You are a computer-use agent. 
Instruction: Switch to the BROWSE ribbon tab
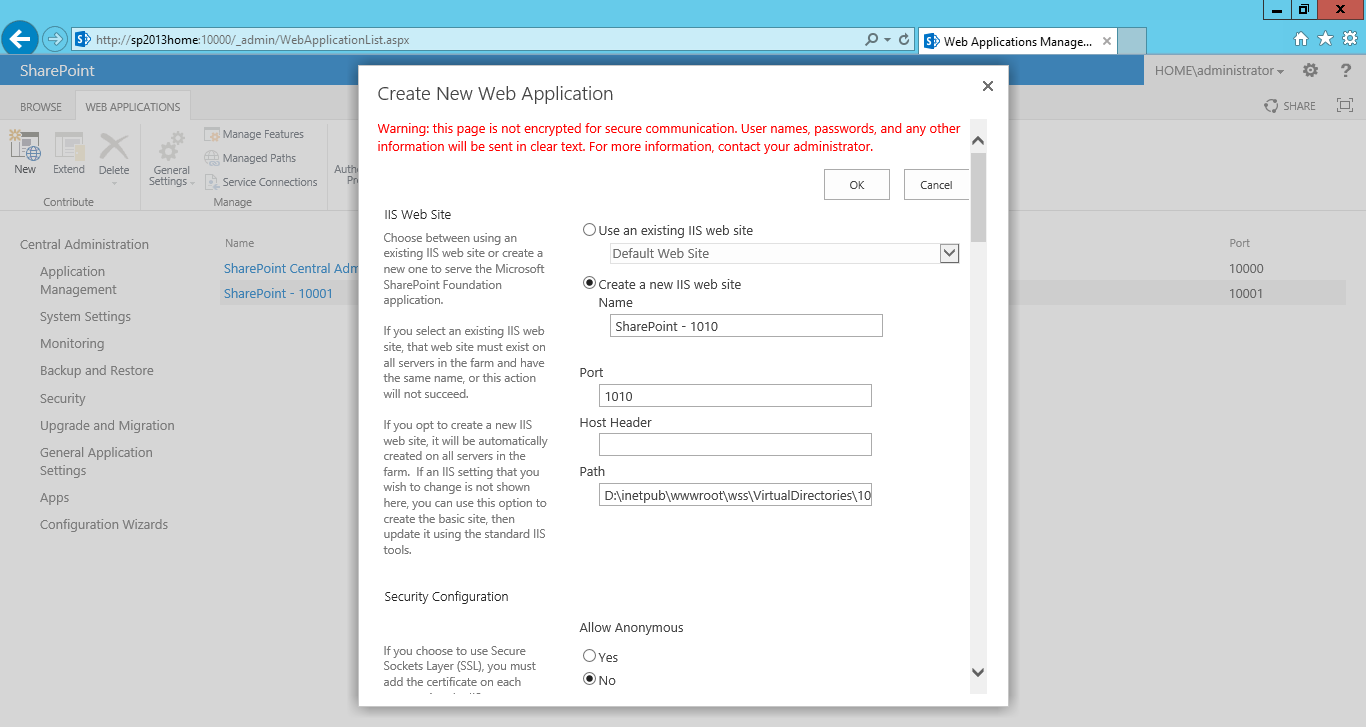click(x=41, y=107)
